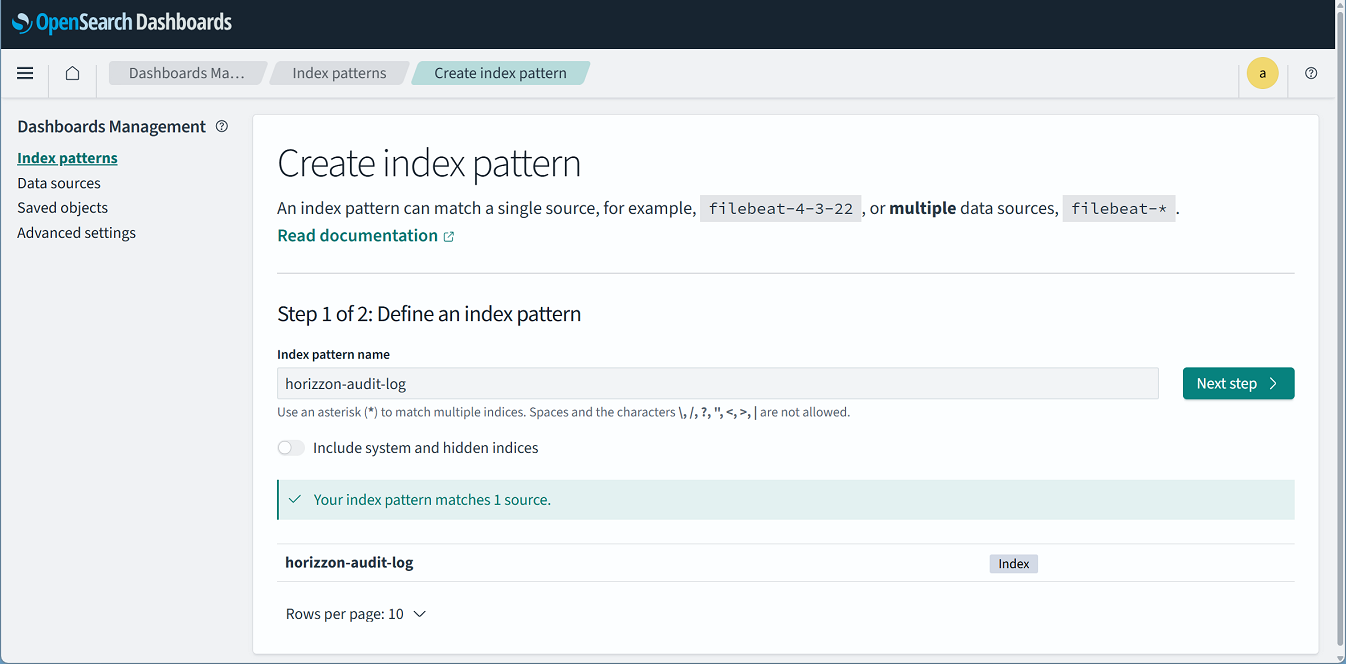Click the filebeat-* example code

point(1119,209)
